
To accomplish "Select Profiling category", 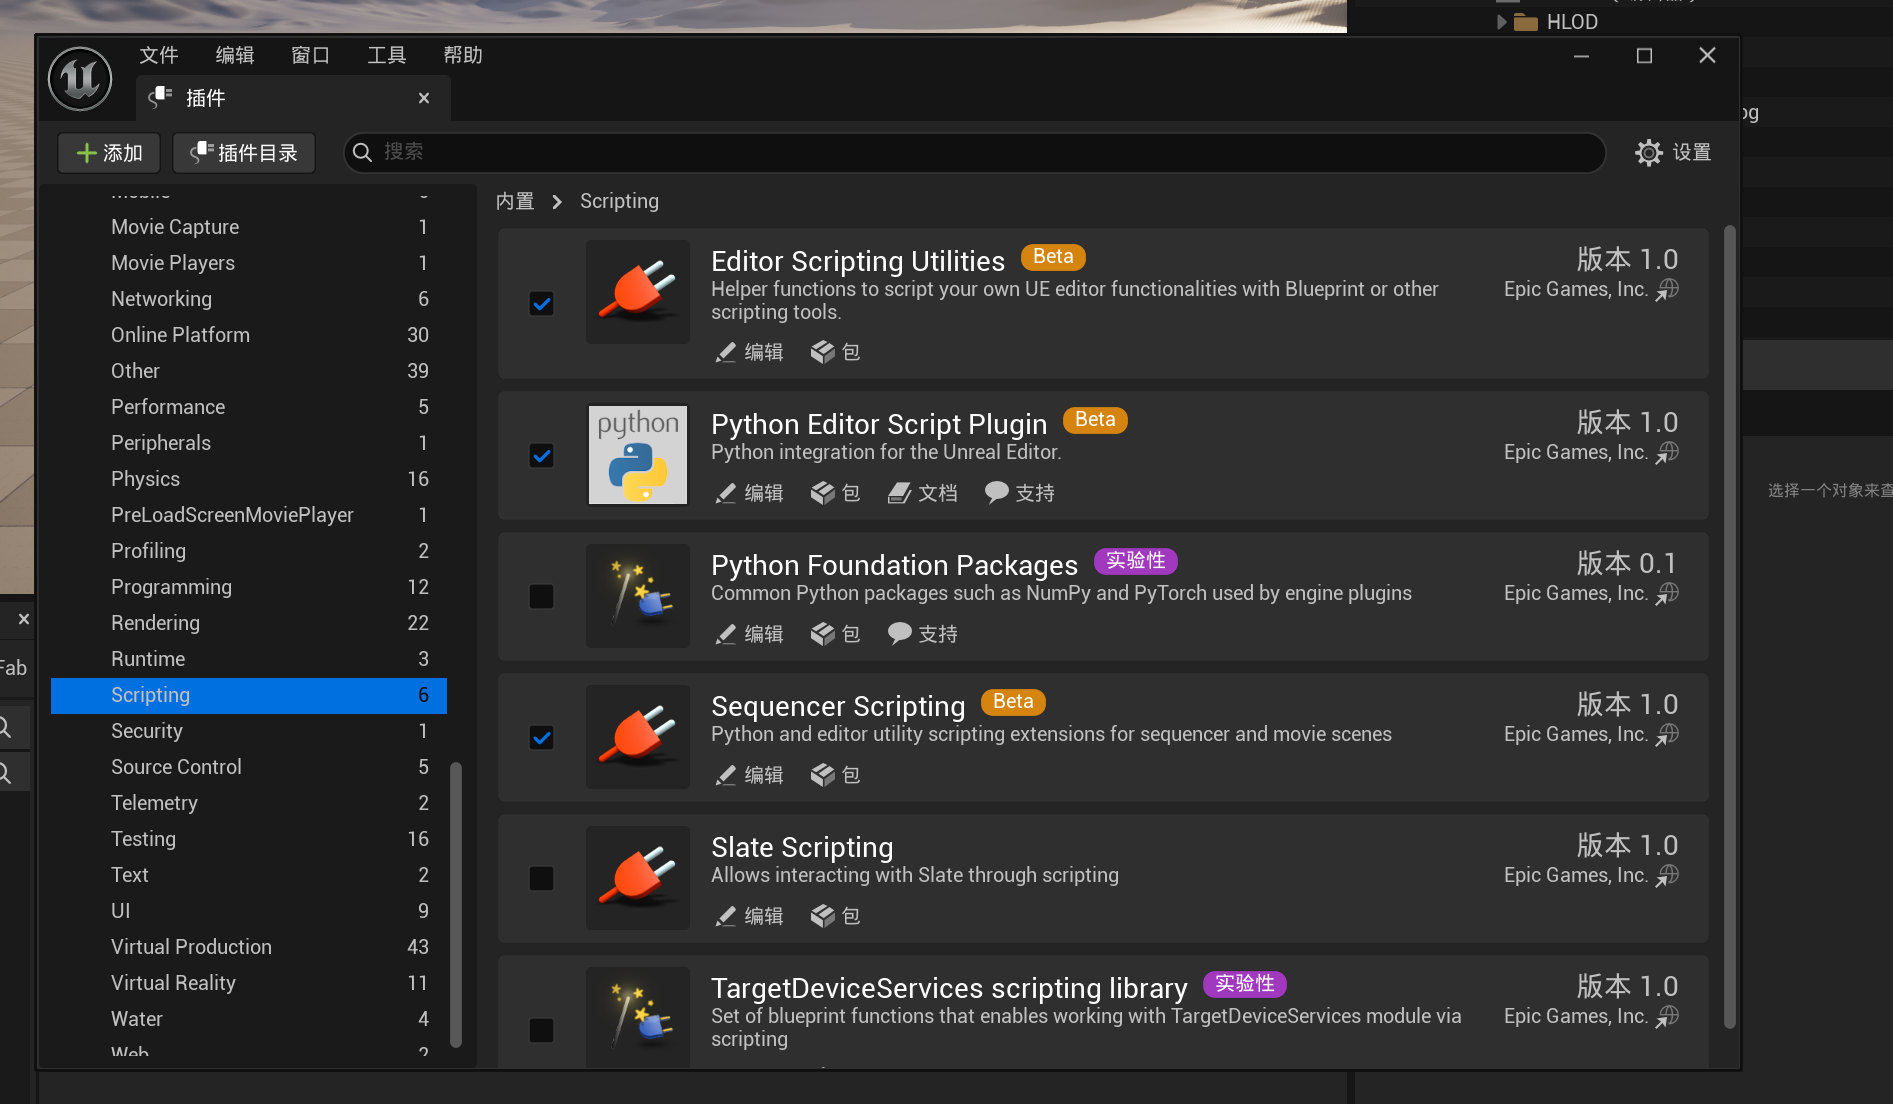I will coord(249,551).
